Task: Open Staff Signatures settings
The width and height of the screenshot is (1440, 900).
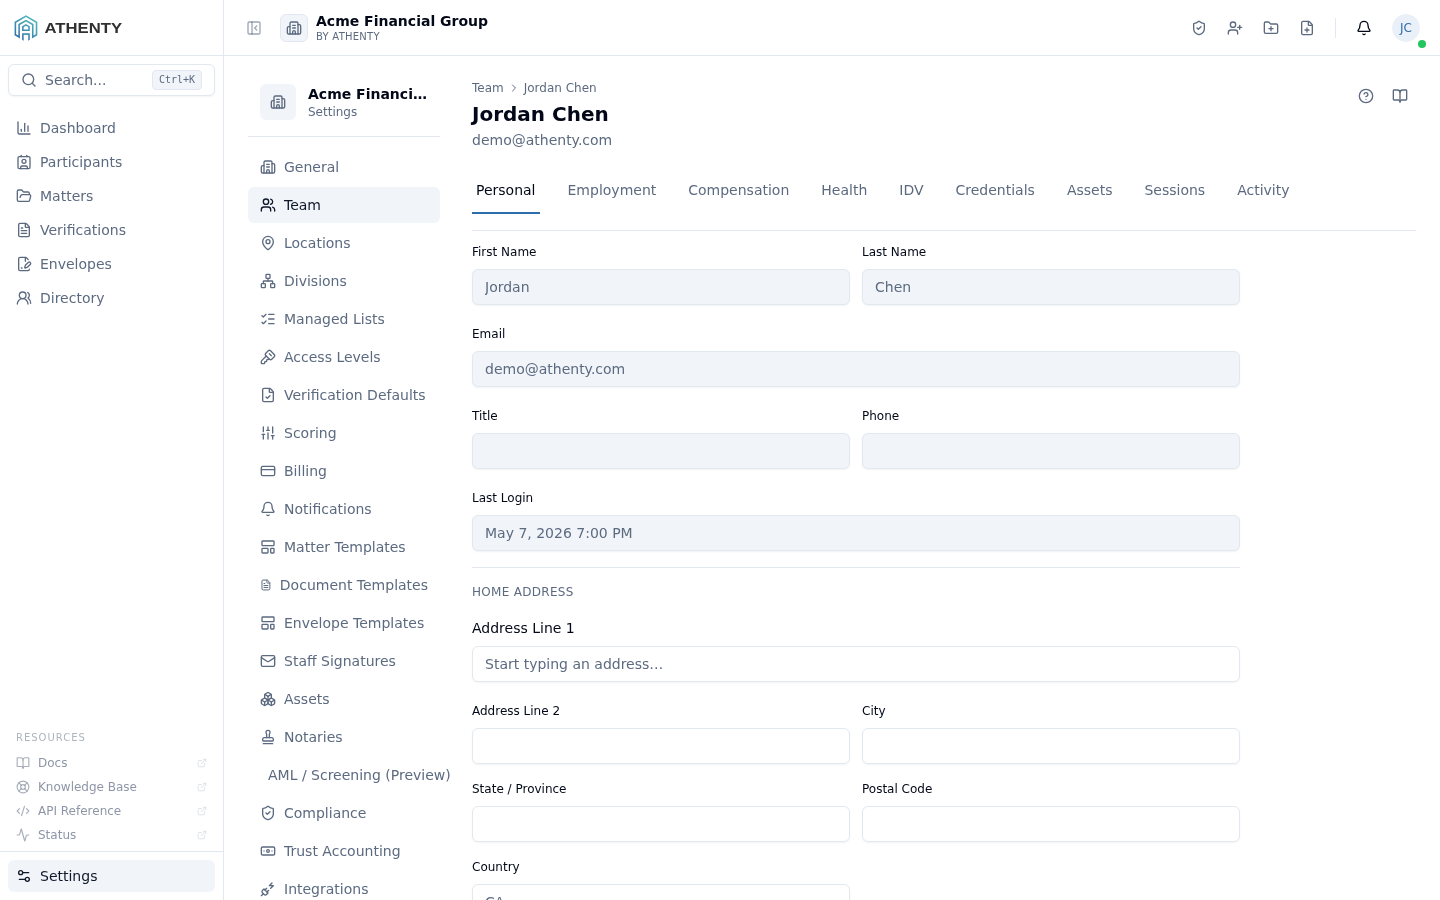Action: point(344,661)
